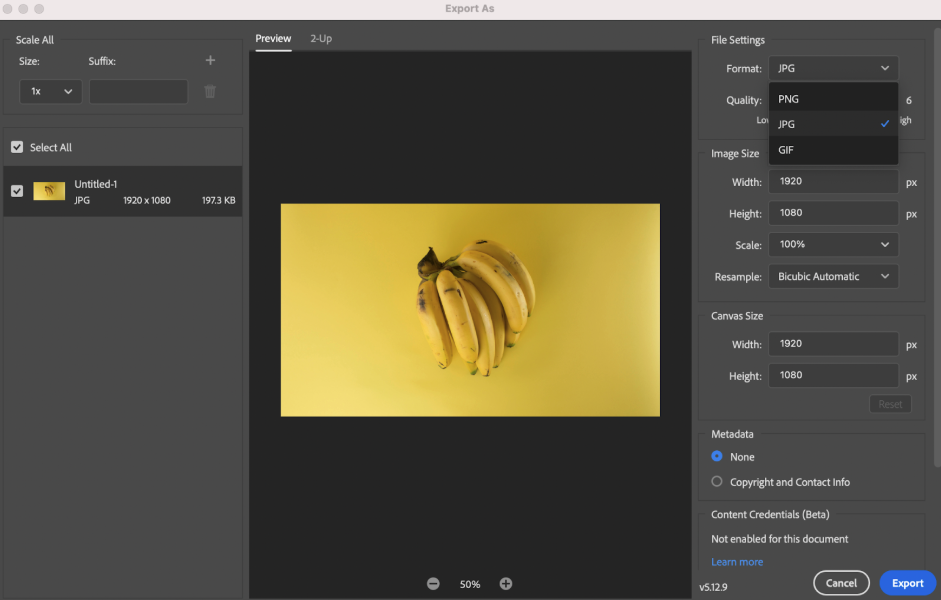Click the 197.3 KB file size text
941x600 pixels.
pyautogui.click(x=218, y=200)
